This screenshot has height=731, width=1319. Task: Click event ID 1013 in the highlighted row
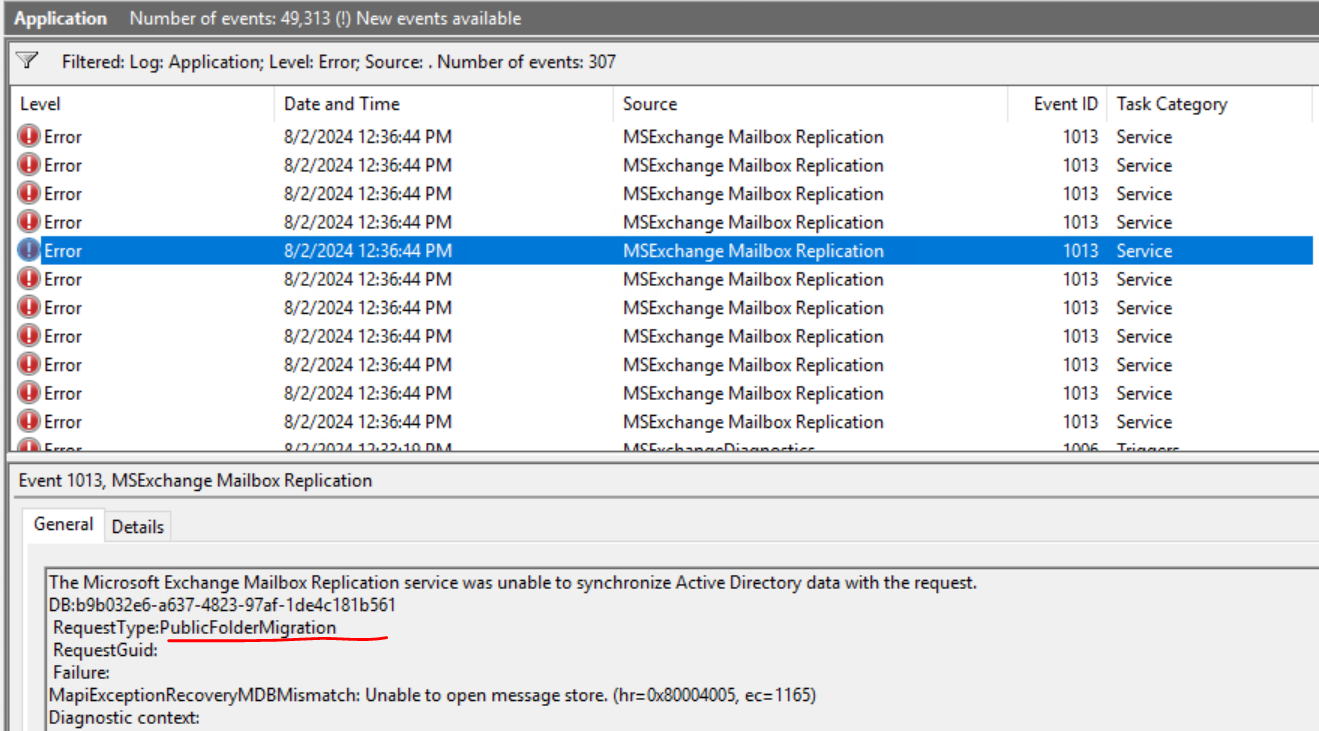pos(1080,251)
